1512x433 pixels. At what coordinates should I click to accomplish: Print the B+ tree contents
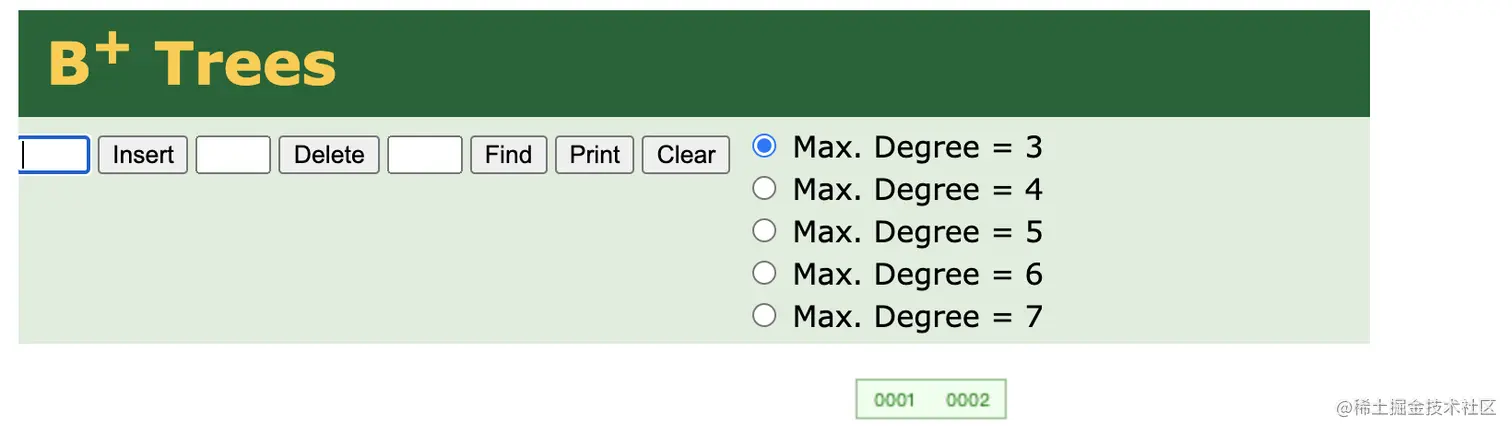[595, 155]
